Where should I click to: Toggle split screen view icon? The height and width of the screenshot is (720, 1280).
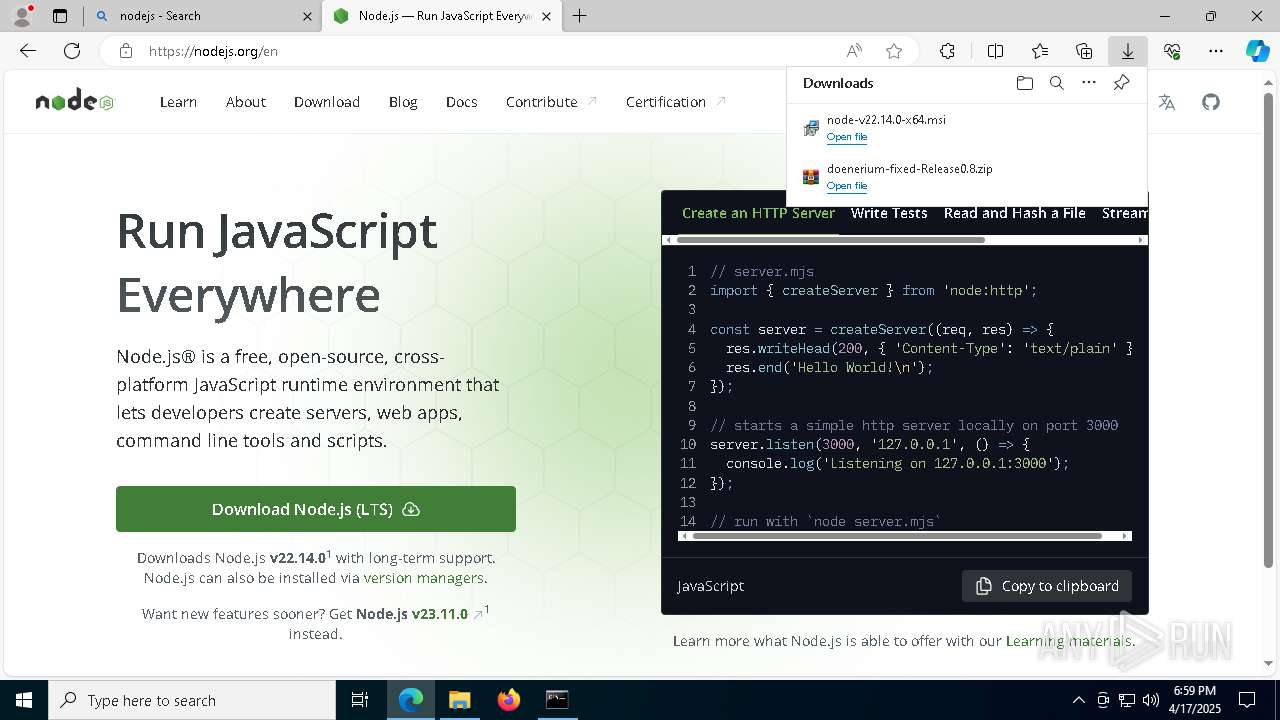(996, 51)
